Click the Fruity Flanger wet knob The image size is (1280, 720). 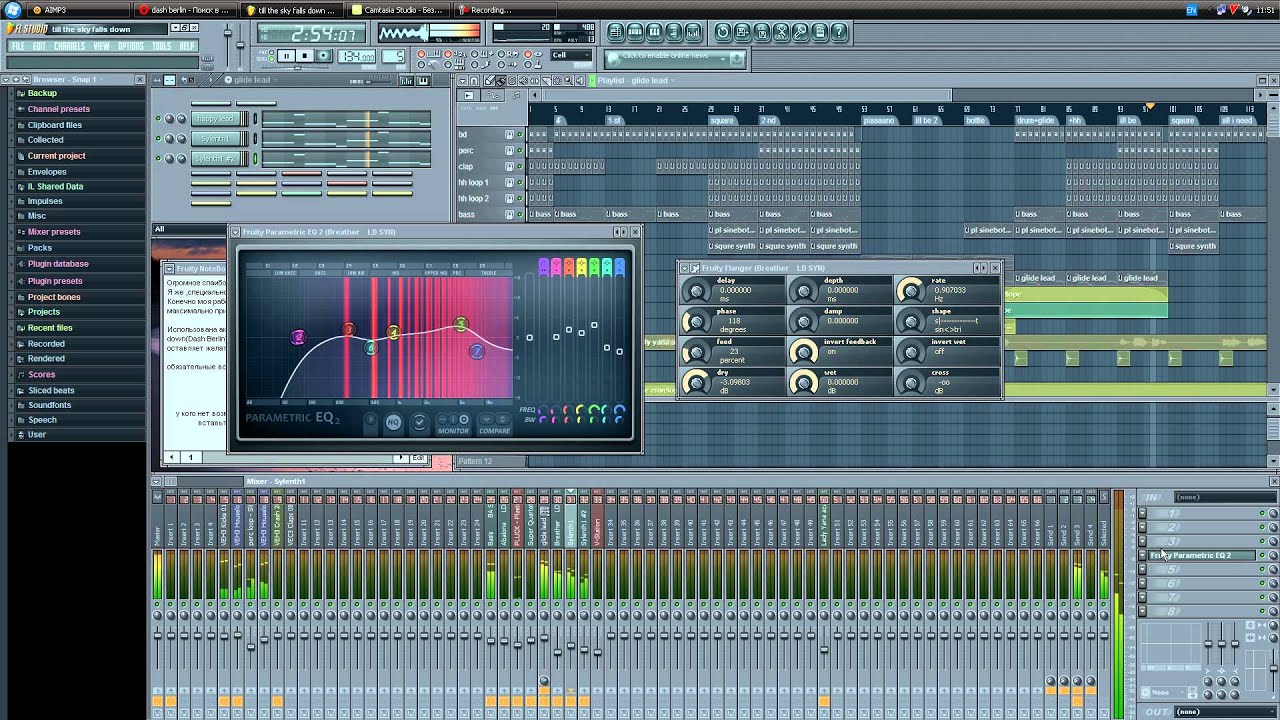(803, 382)
